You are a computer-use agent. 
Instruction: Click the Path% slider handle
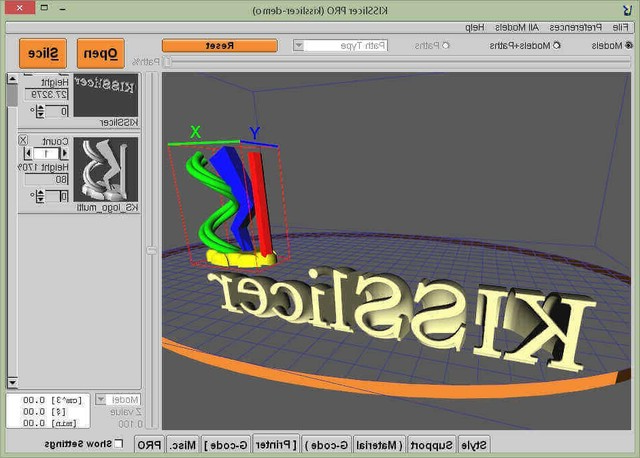point(168,61)
